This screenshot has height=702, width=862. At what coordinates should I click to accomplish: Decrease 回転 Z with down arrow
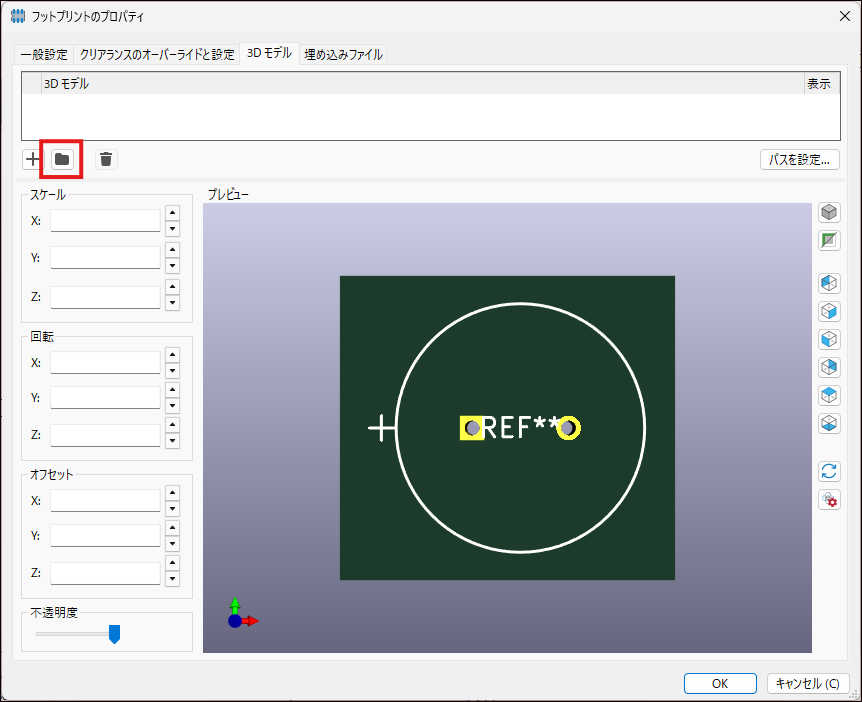pyautogui.click(x=172, y=442)
